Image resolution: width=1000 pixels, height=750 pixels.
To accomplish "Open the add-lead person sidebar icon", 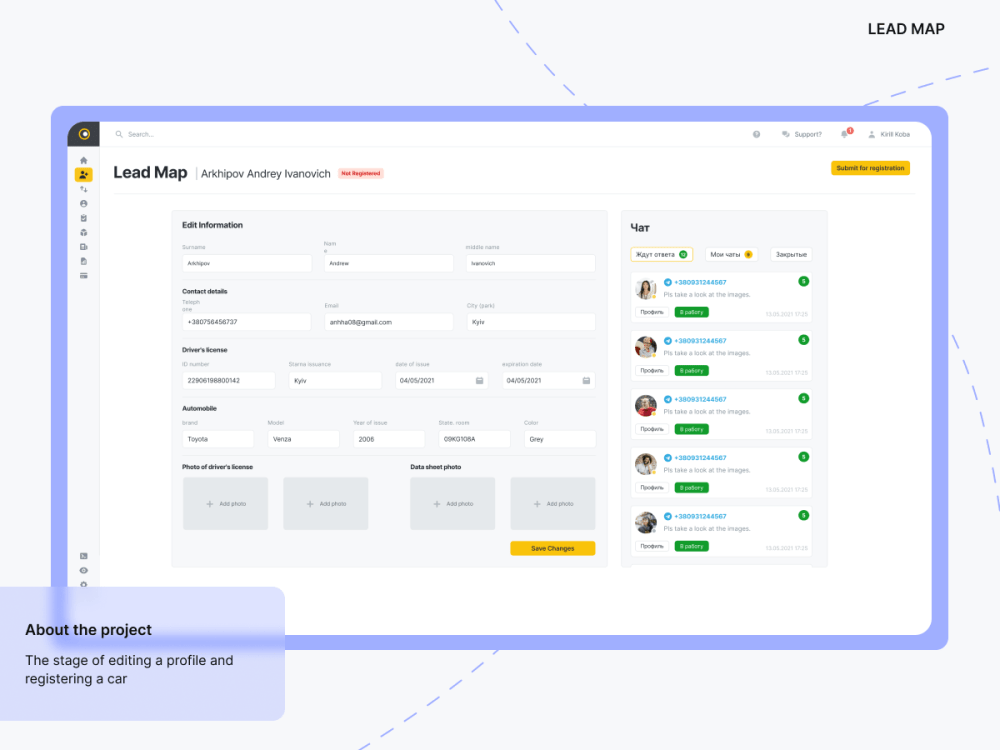I will point(84,174).
